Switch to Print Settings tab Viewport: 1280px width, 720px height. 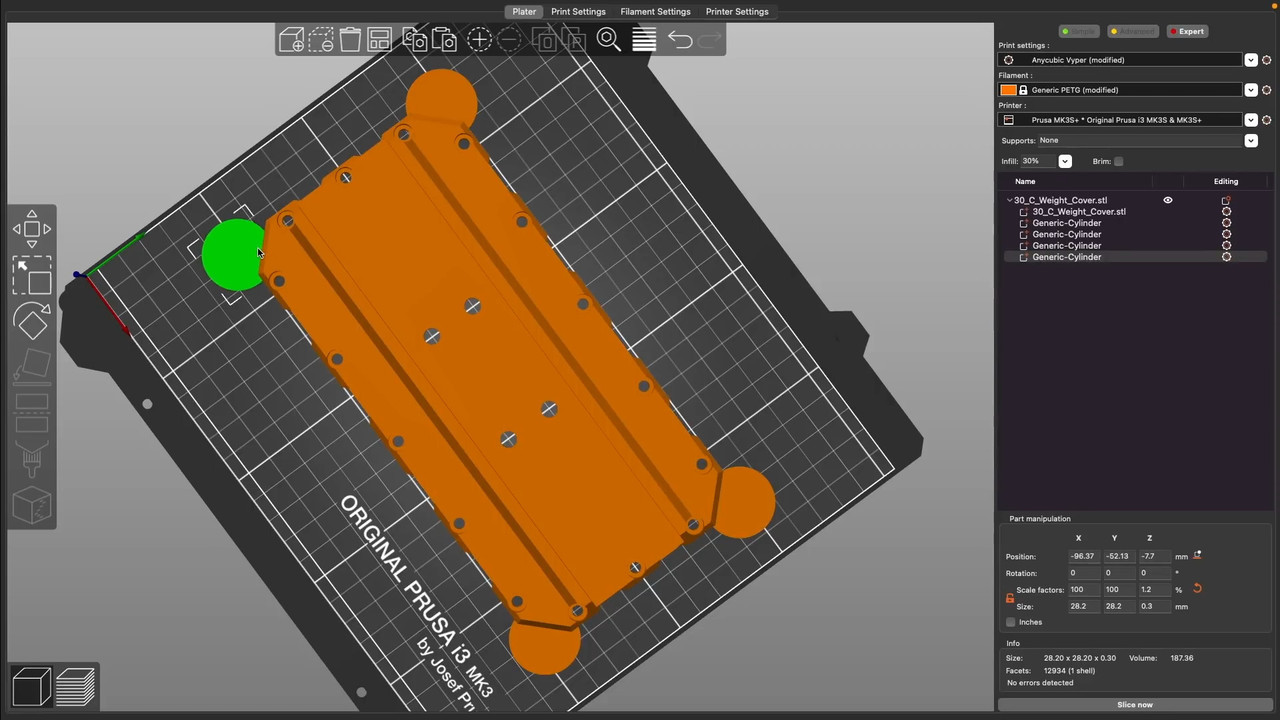point(578,12)
